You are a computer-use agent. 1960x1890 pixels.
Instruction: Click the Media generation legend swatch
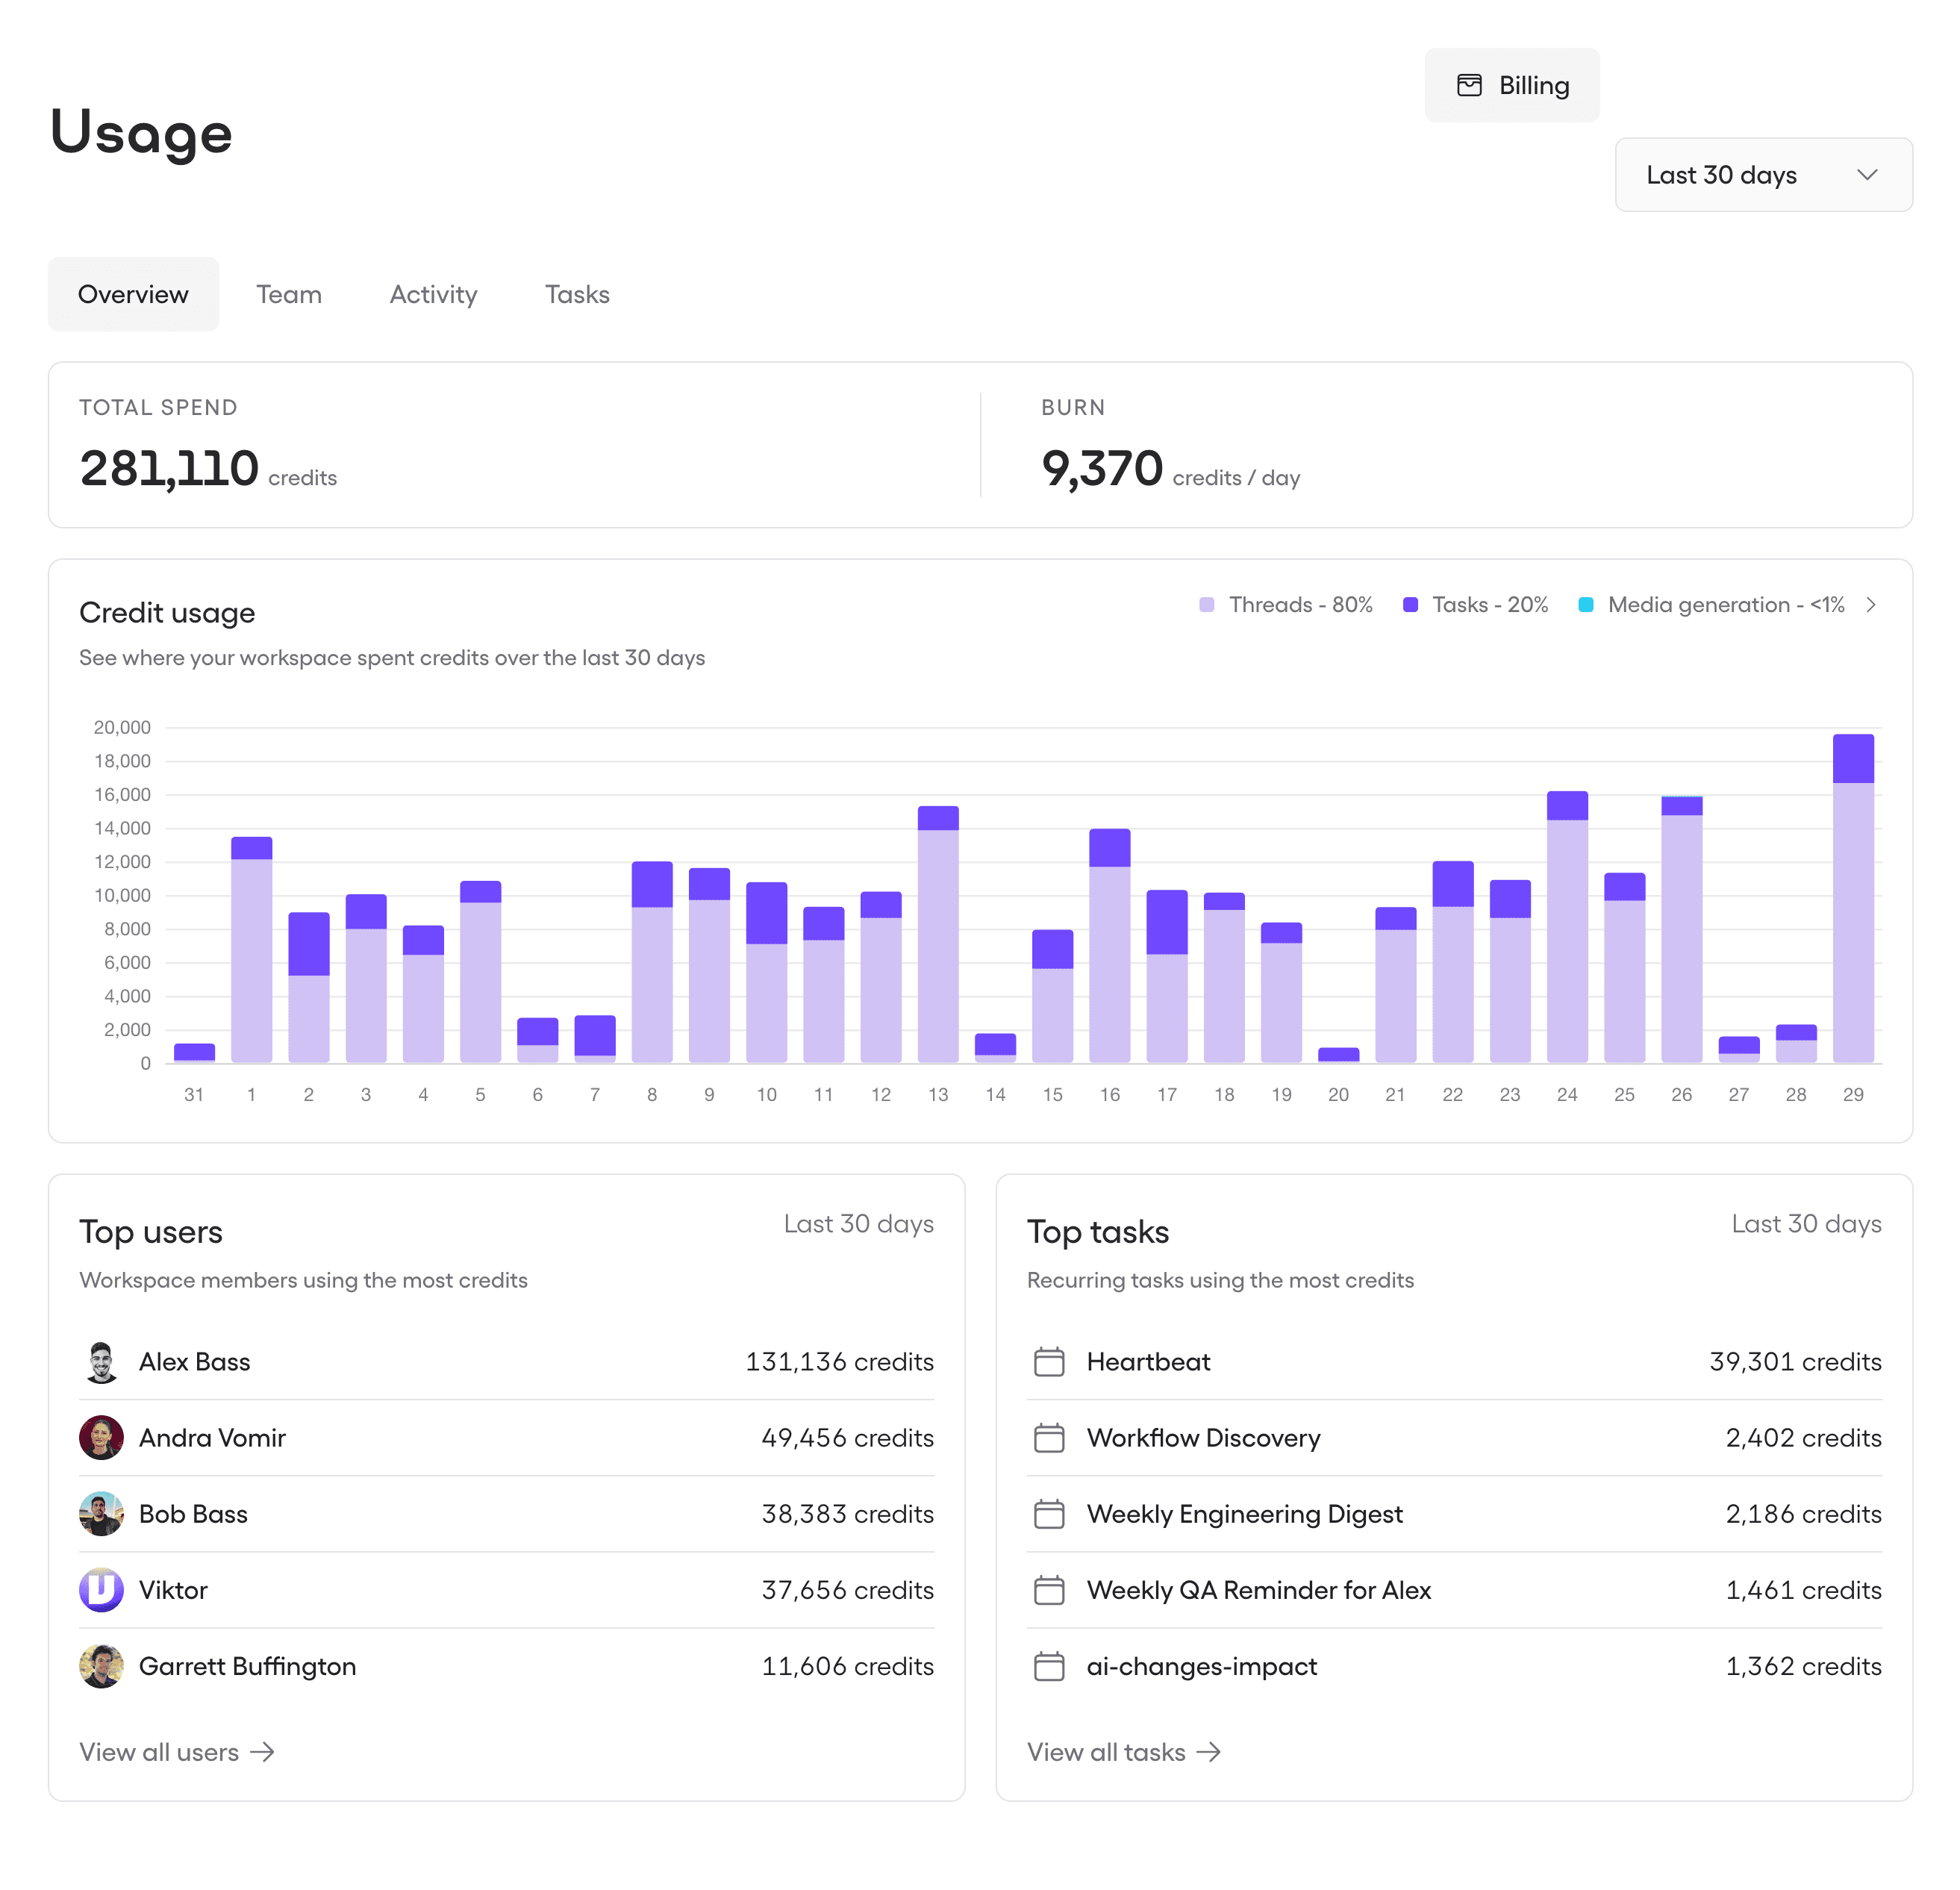[1585, 605]
